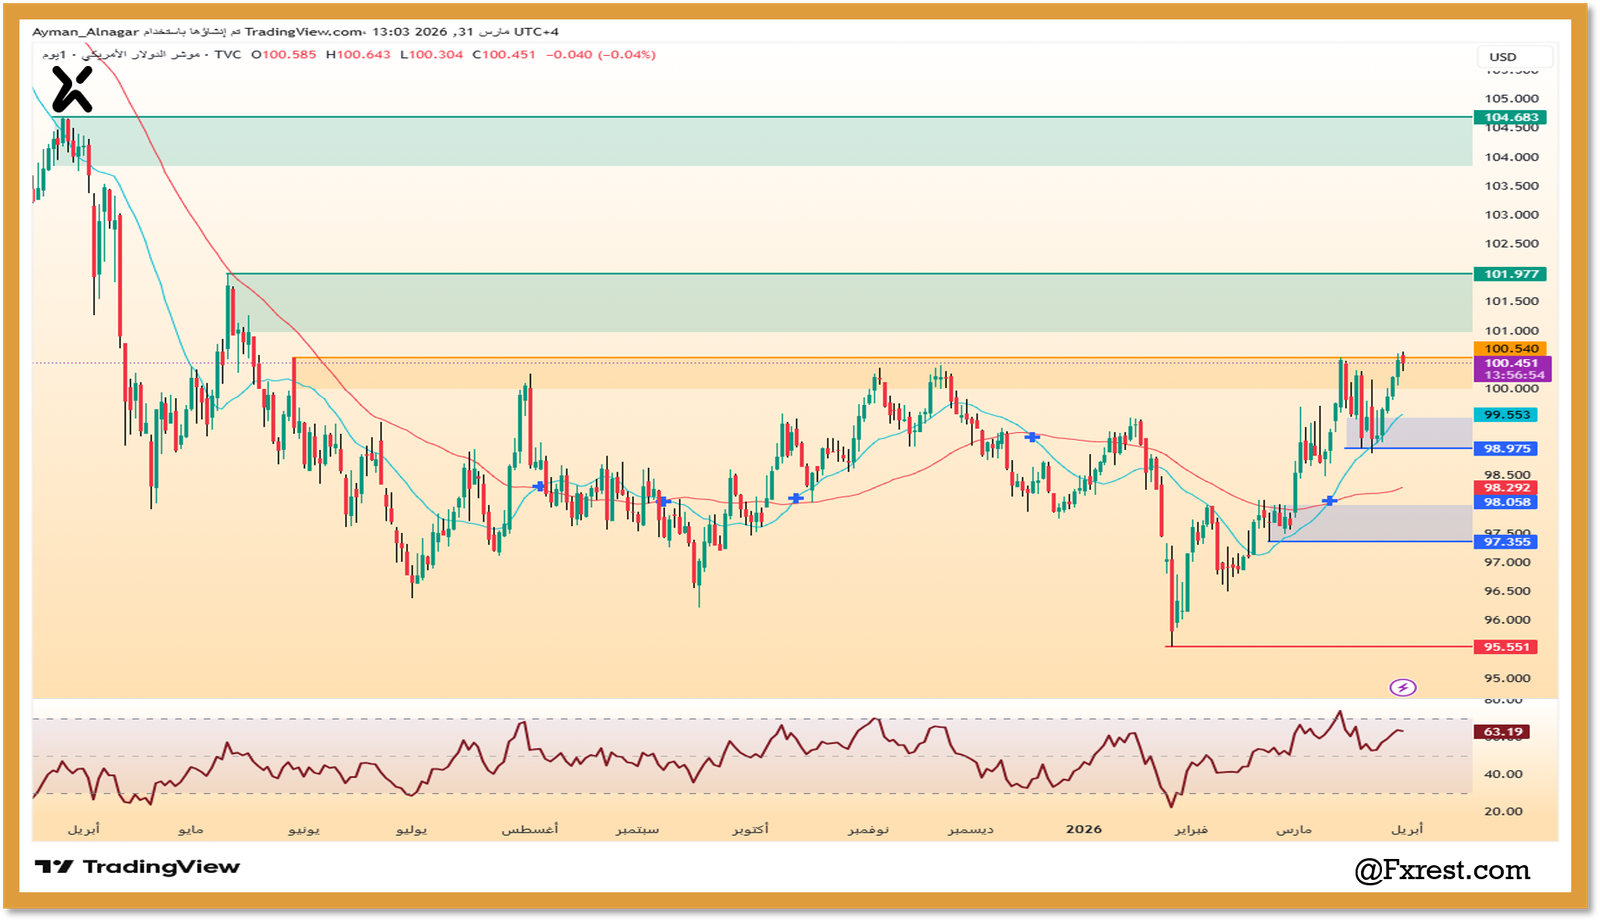The height and width of the screenshot is (921, 1600).
Task: Click the purple 100.451 current price label
Action: point(1510,364)
